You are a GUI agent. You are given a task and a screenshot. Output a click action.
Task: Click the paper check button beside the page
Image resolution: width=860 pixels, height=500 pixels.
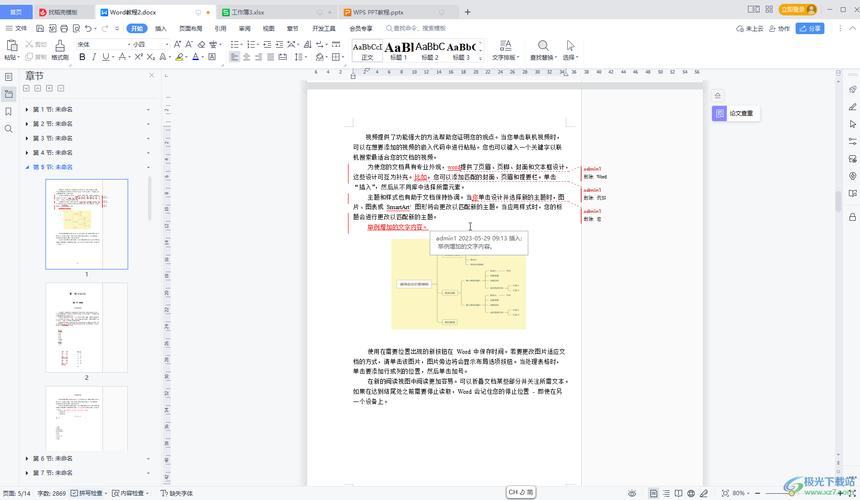[x=735, y=113]
